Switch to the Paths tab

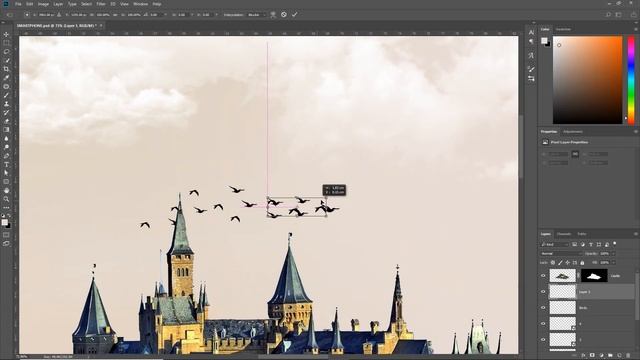coord(582,234)
